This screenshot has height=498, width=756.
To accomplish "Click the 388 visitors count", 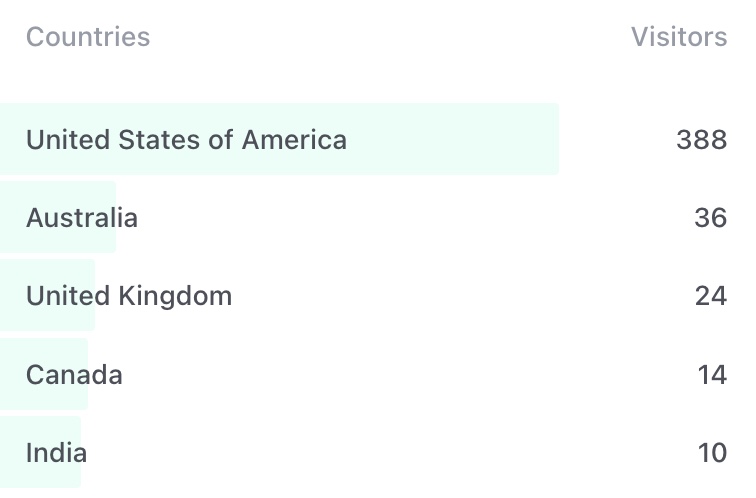I will click(702, 140).
